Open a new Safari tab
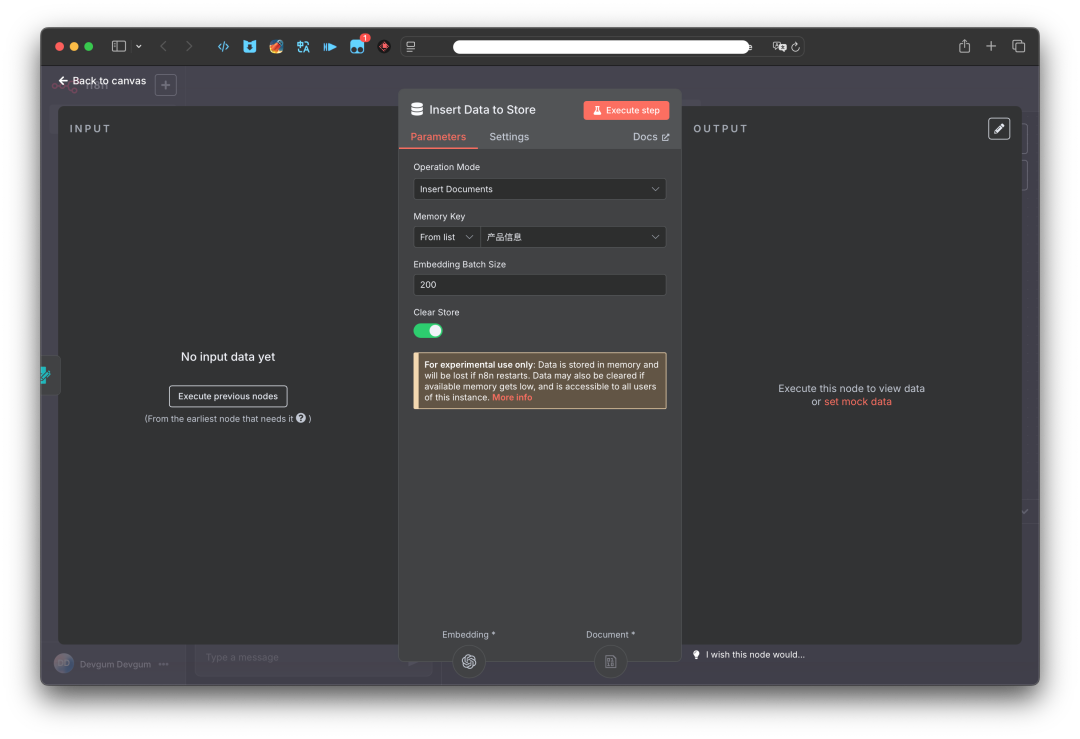This screenshot has height=739, width=1080. [x=991, y=46]
